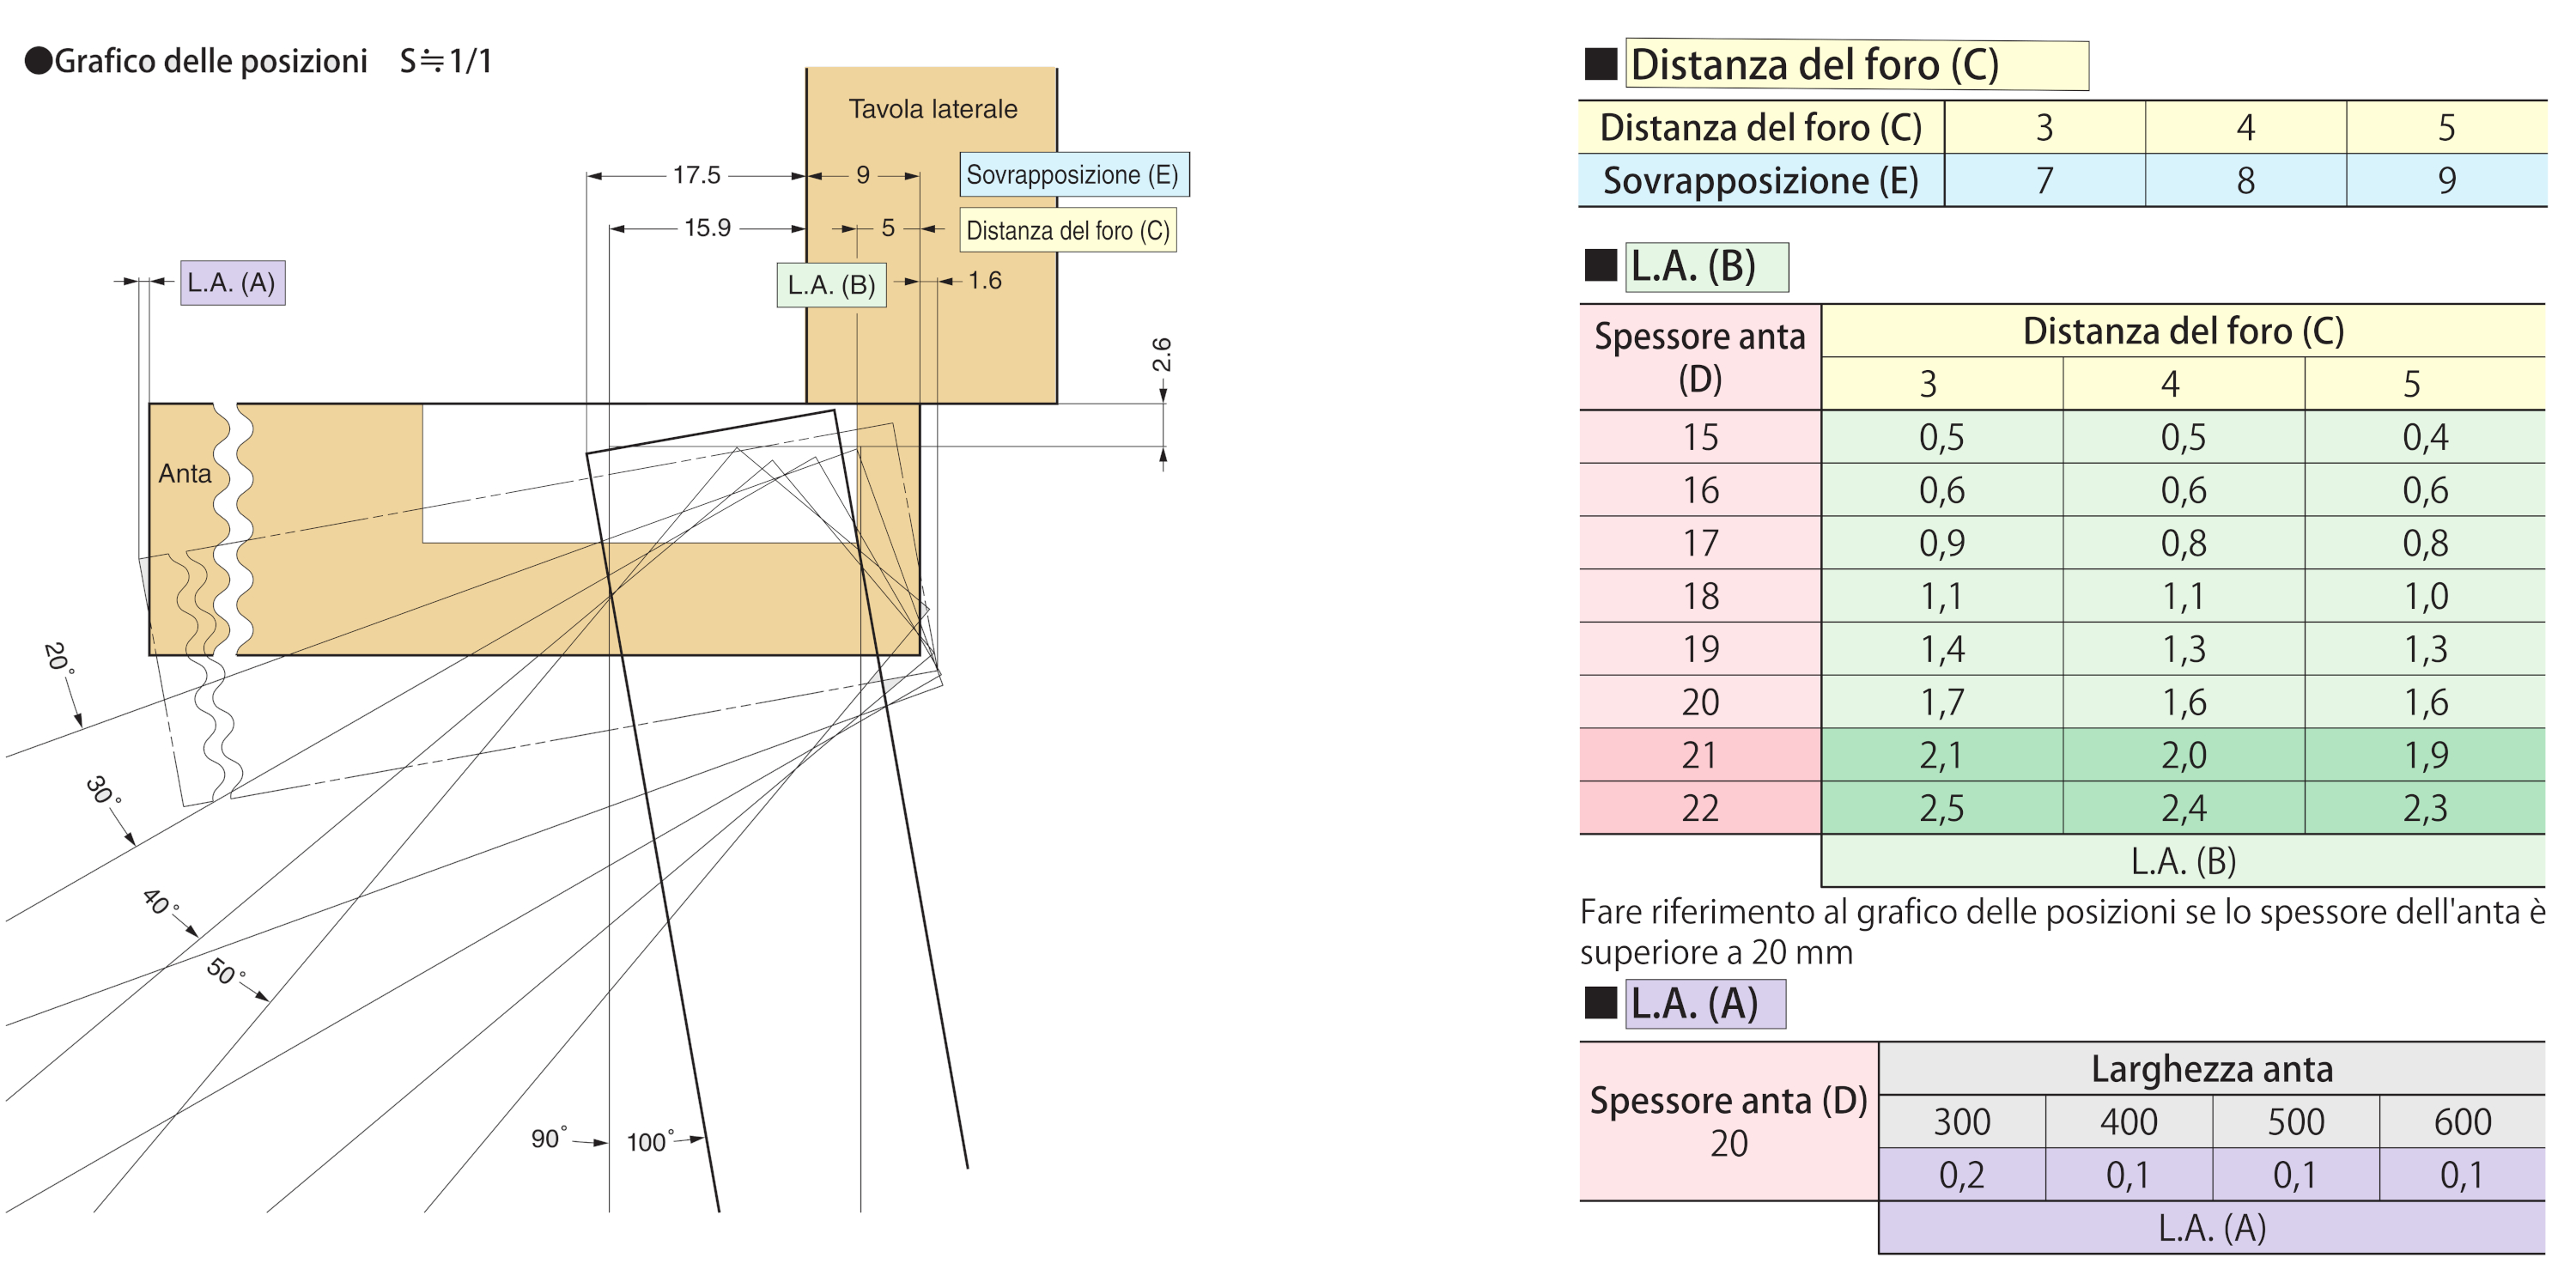2576x1288 pixels.
Task: Click the black square beside L.A. (B) title
Action: [x=1601, y=266]
